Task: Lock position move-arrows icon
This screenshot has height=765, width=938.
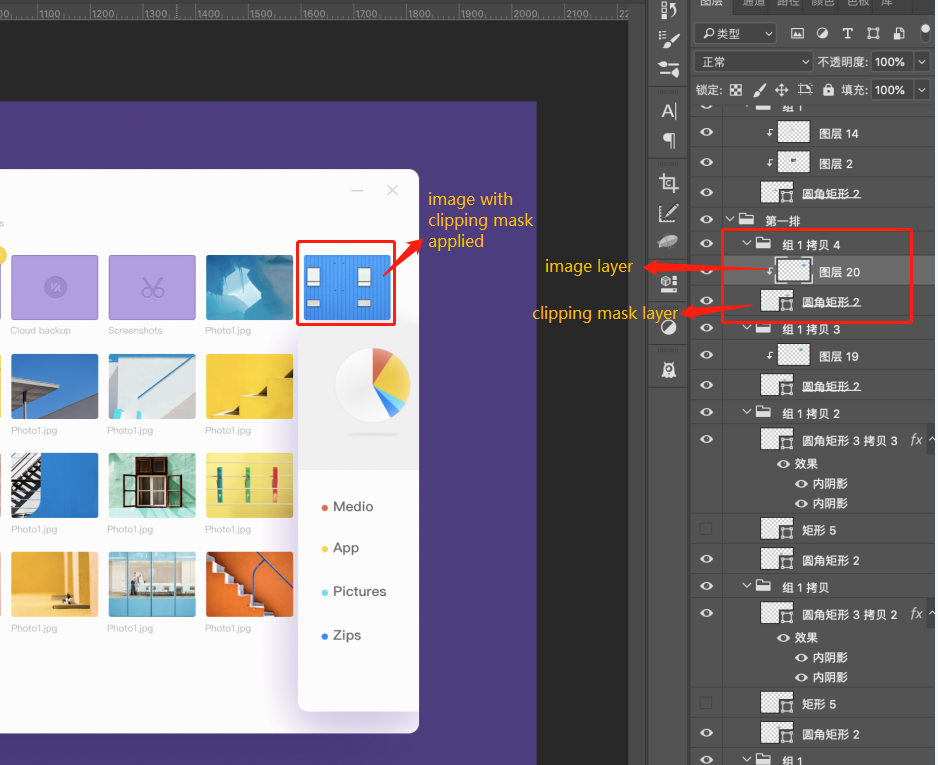Action: point(781,90)
